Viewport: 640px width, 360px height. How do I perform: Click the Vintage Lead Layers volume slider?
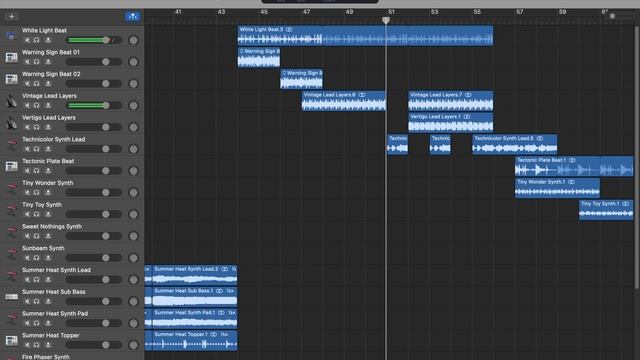point(93,105)
